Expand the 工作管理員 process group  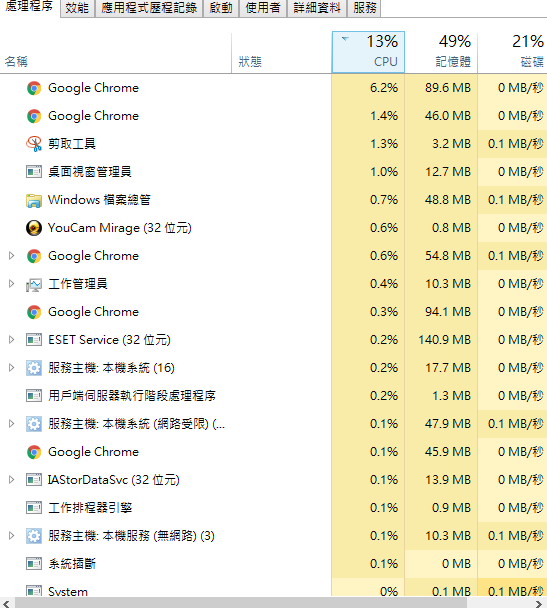[11, 283]
